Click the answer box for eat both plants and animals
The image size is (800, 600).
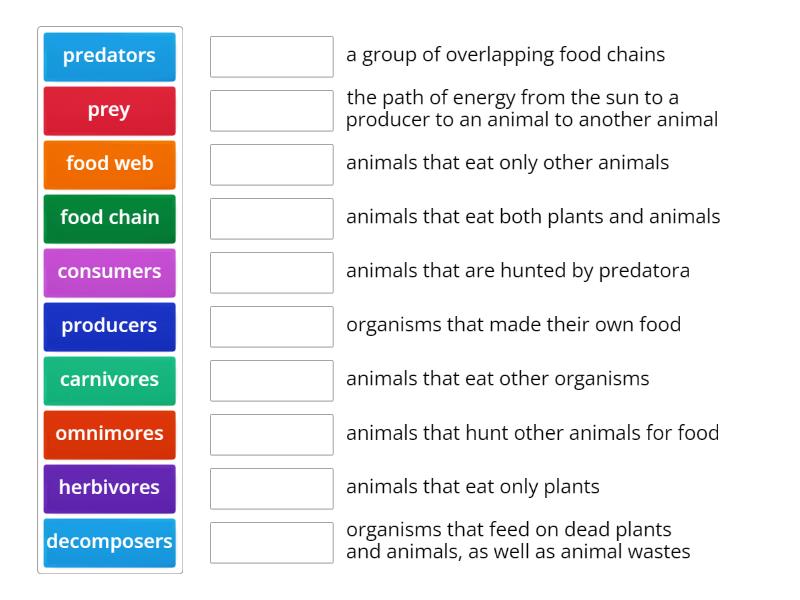271,218
